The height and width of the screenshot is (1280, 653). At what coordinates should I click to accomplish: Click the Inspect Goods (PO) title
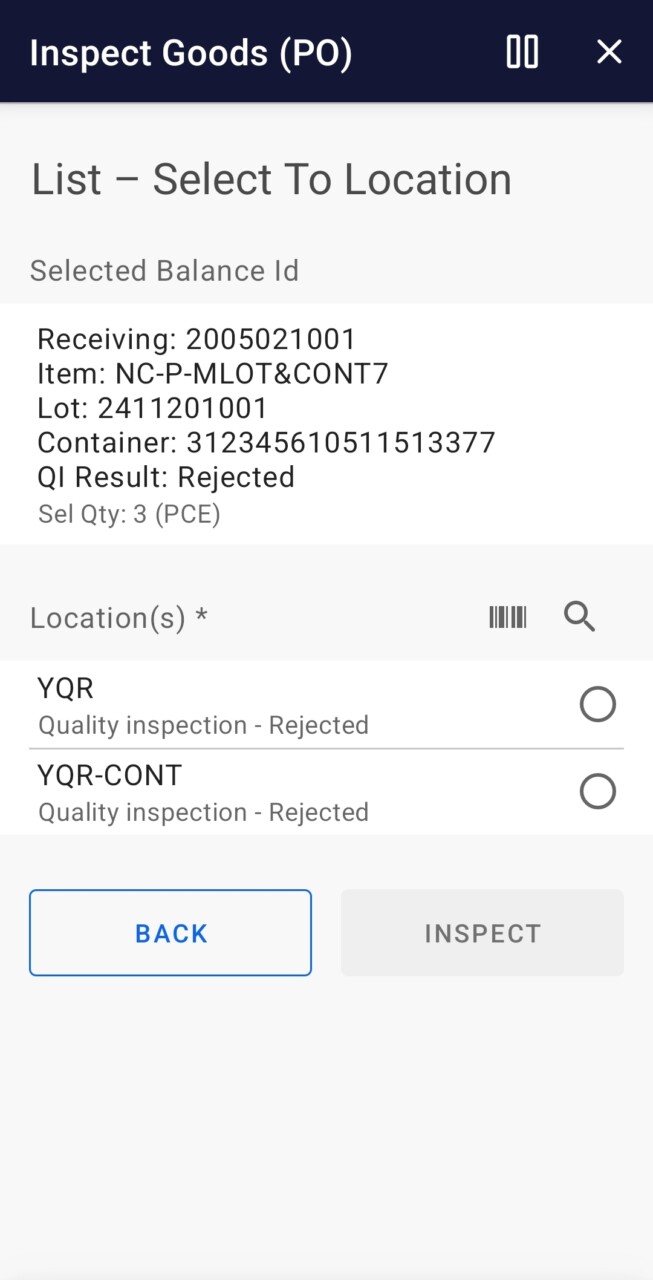click(x=191, y=52)
